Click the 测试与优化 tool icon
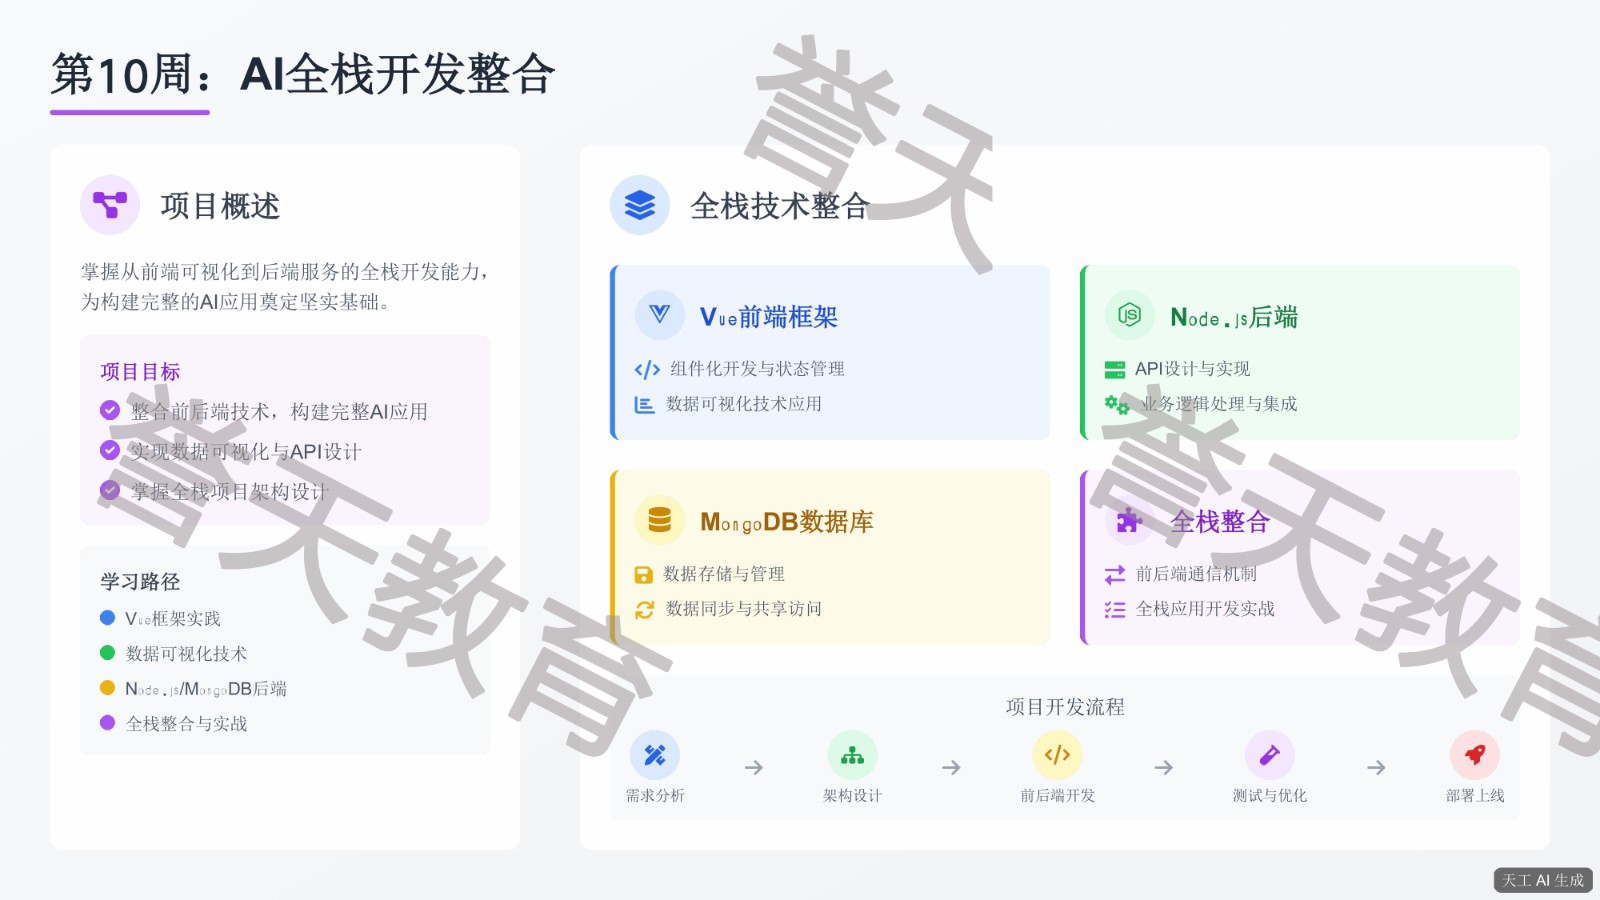The width and height of the screenshot is (1600, 900). 1269,755
